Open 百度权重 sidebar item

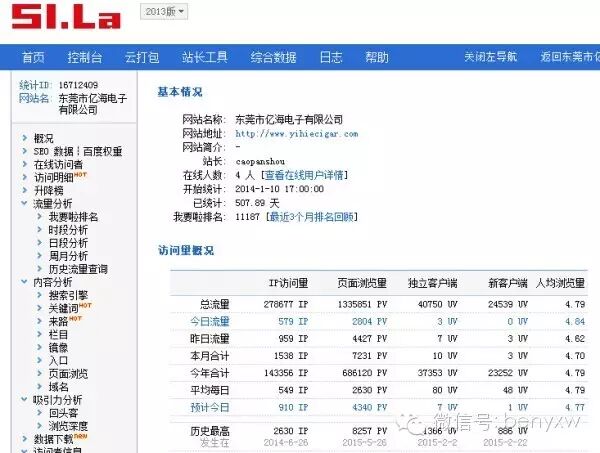(102, 152)
